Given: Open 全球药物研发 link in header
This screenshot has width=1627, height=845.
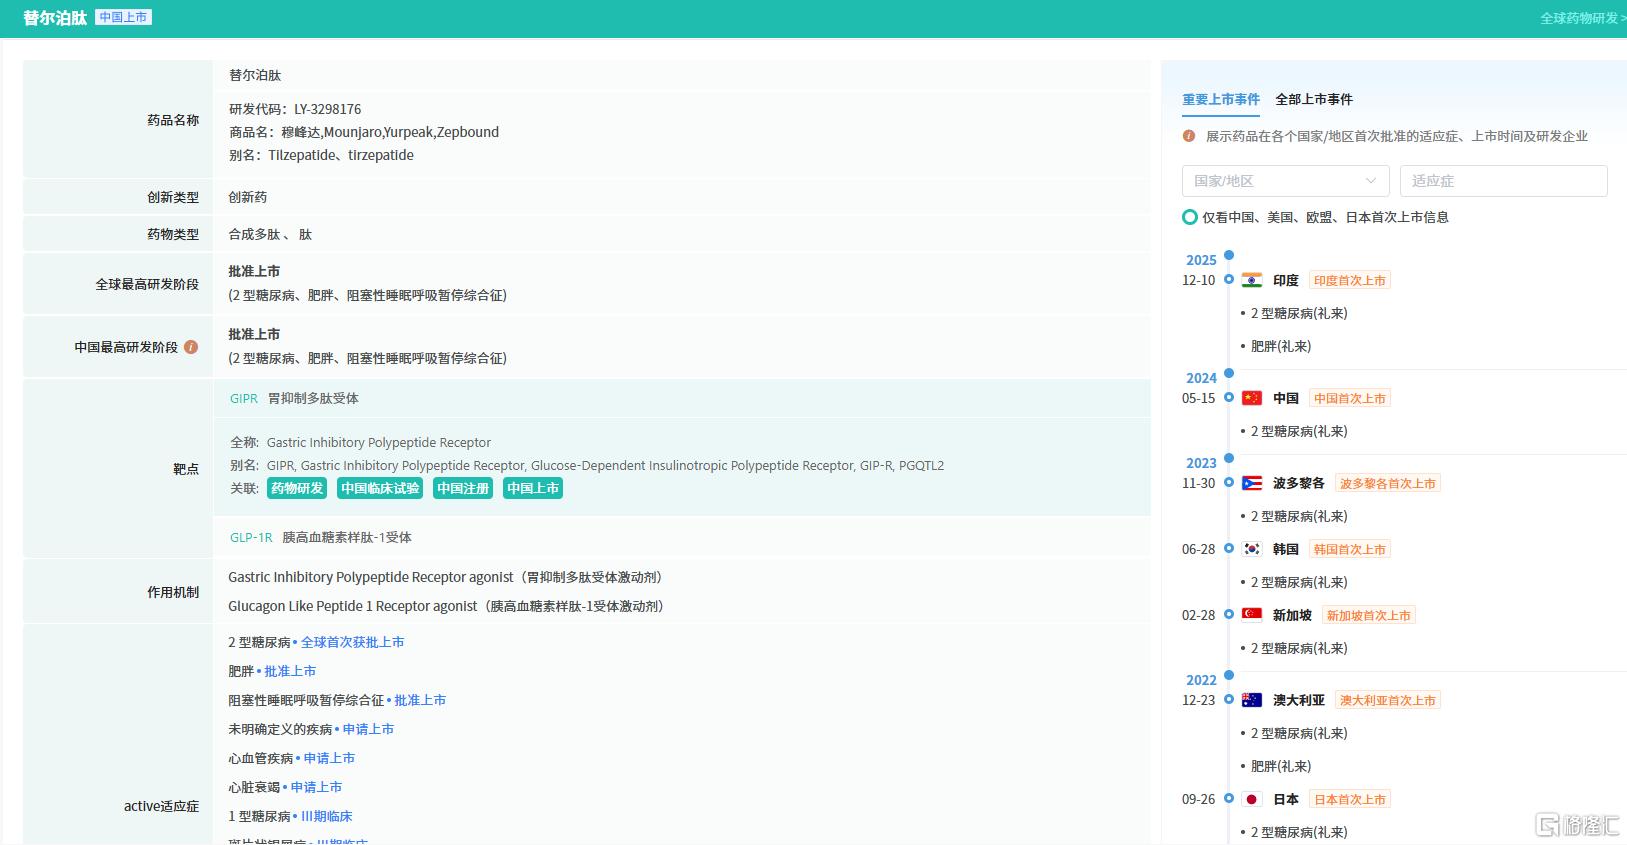Looking at the screenshot, I should [x=1581, y=18].
